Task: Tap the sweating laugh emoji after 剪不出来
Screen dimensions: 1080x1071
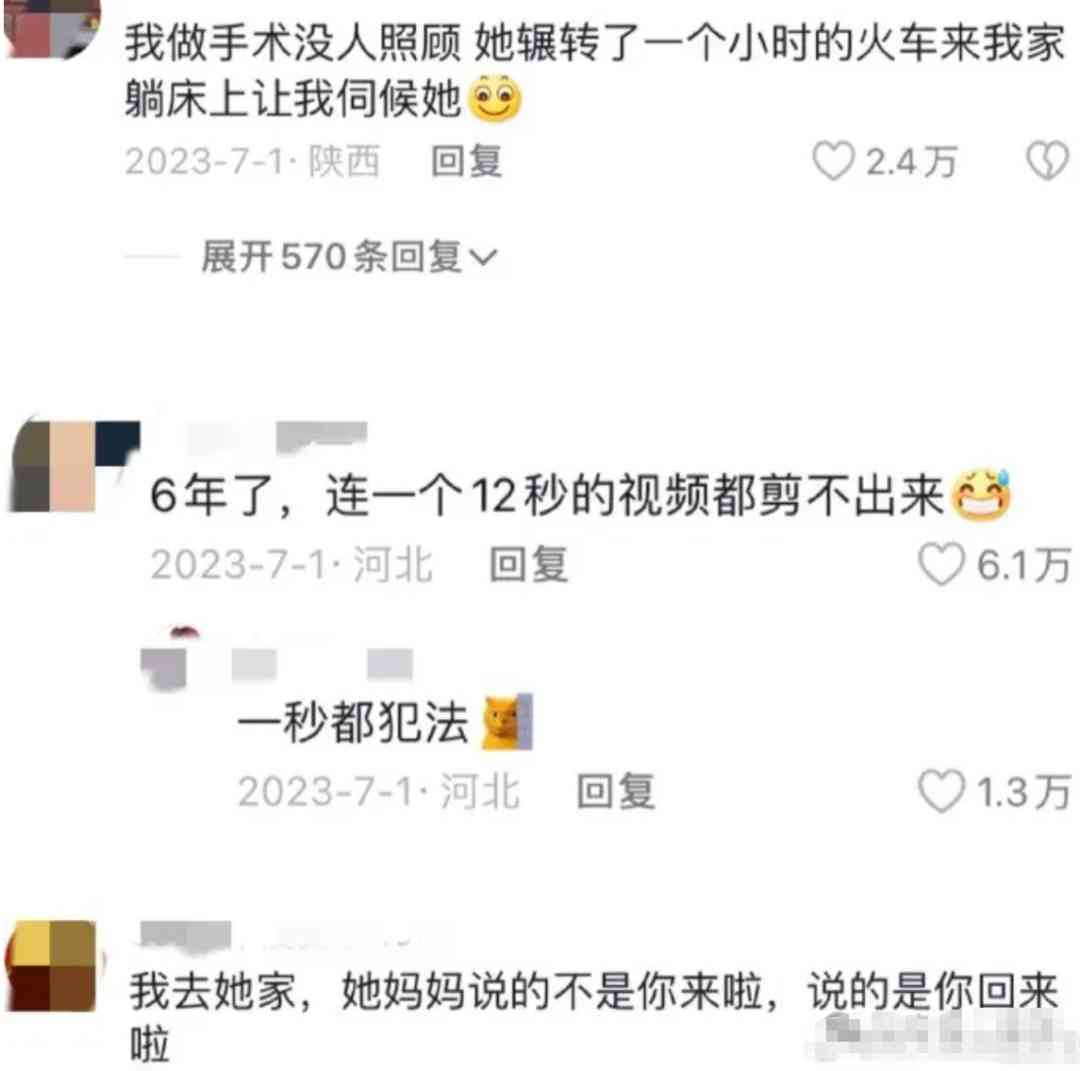Action: coord(981,494)
